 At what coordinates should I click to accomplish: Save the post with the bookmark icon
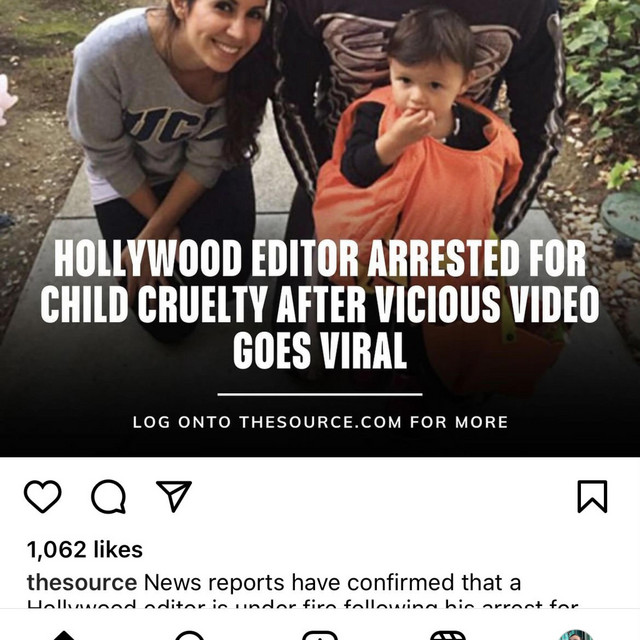point(592,496)
